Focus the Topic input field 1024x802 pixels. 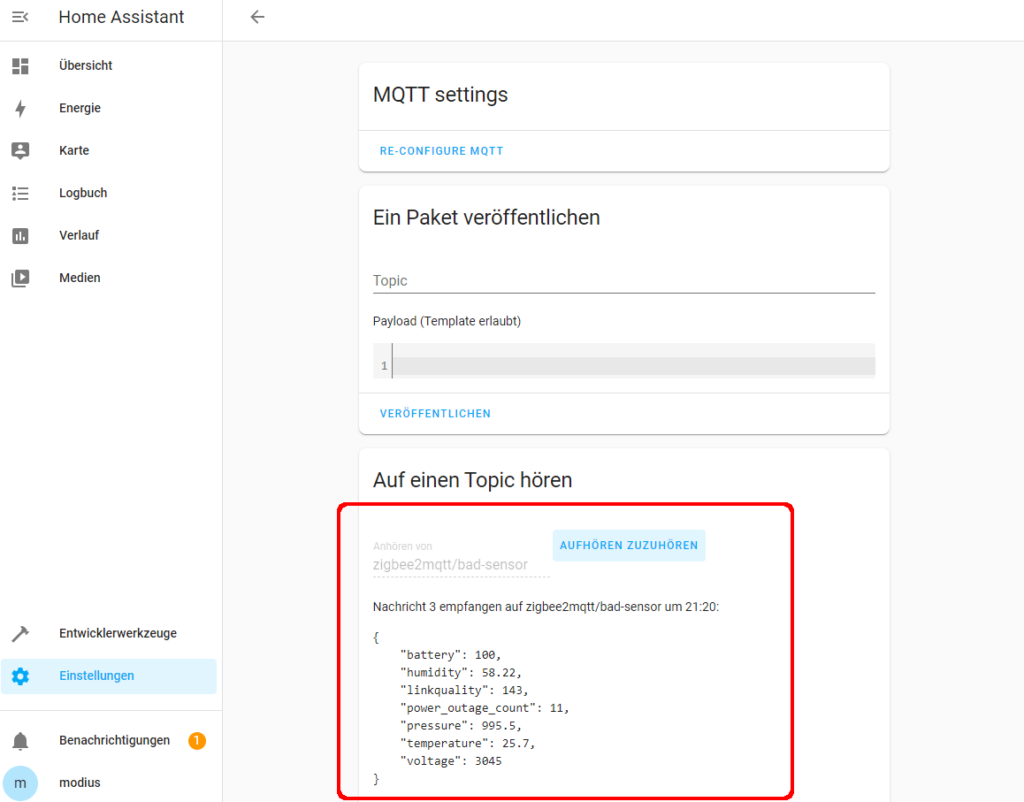pos(624,281)
